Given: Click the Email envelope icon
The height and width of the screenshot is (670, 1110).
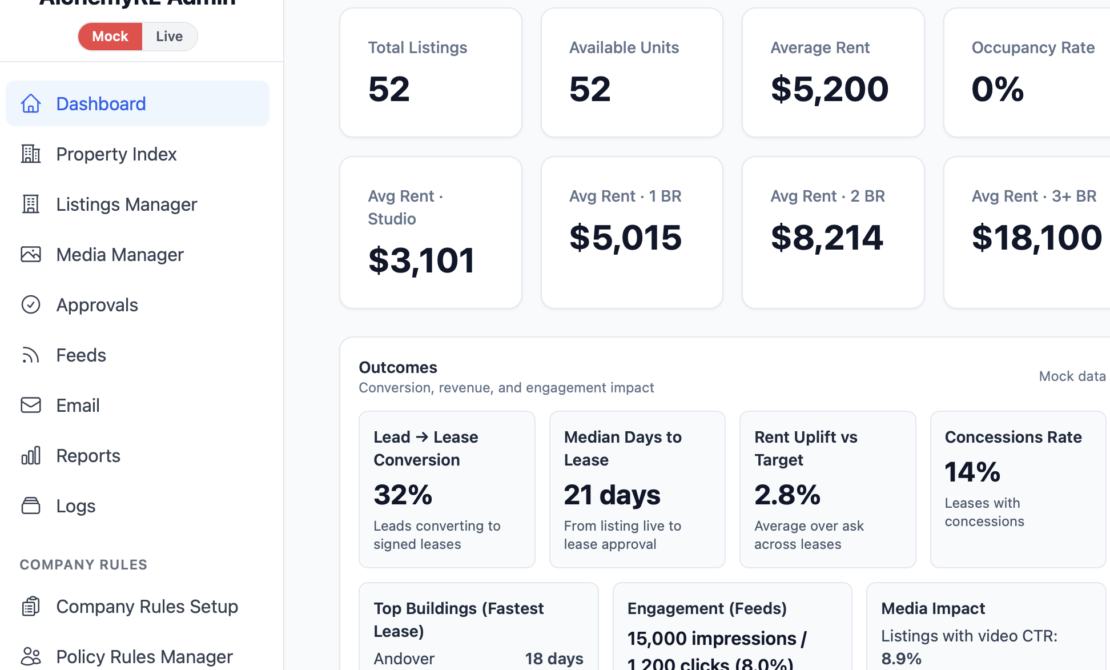Looking at the screenshot, I should 31,405.
